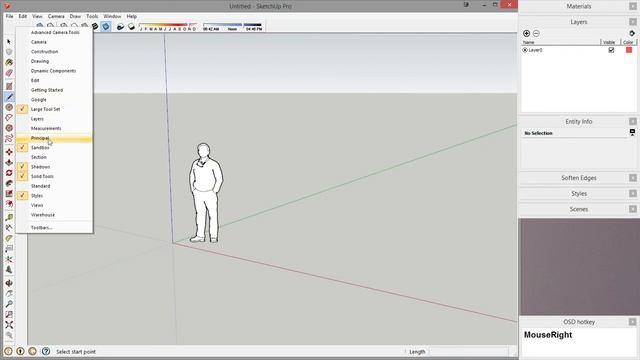Click the human figure in the viewport
Viewport: 640px width, 360px height.
point(206,193)
